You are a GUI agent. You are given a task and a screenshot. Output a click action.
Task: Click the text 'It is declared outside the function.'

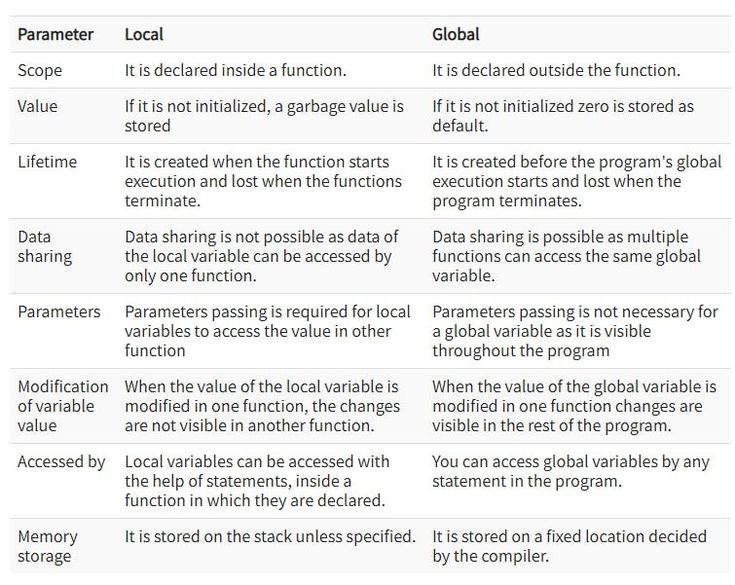(x=553, y=71)
